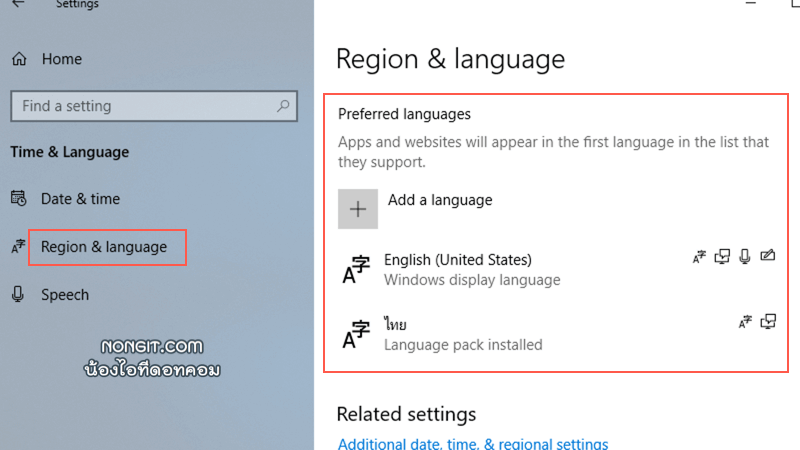
Task: Click the English speech recognition microphone icon
Action: click(x=745, y=256)
